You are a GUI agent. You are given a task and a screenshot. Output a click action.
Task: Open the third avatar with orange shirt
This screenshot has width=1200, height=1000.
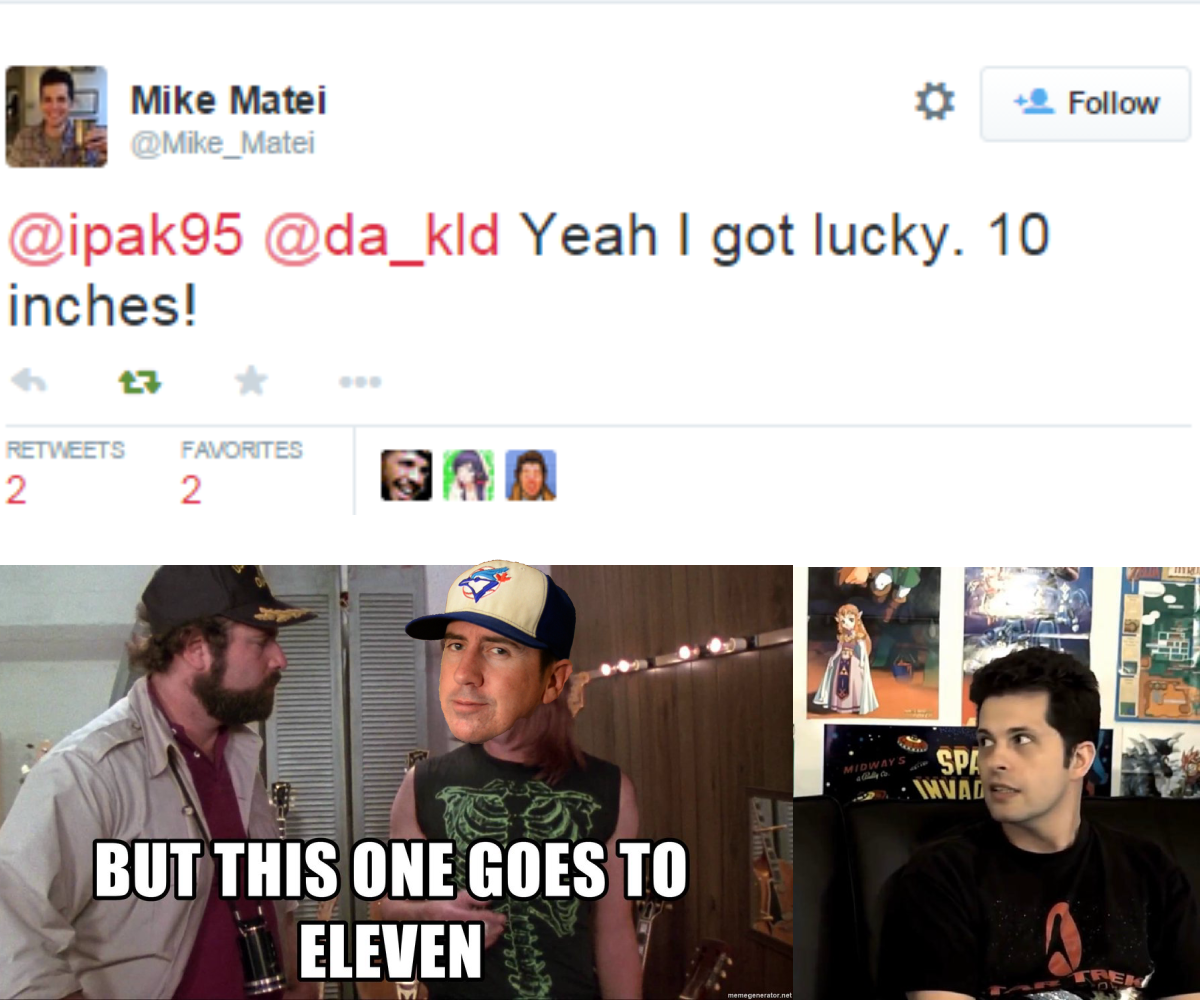530,475
